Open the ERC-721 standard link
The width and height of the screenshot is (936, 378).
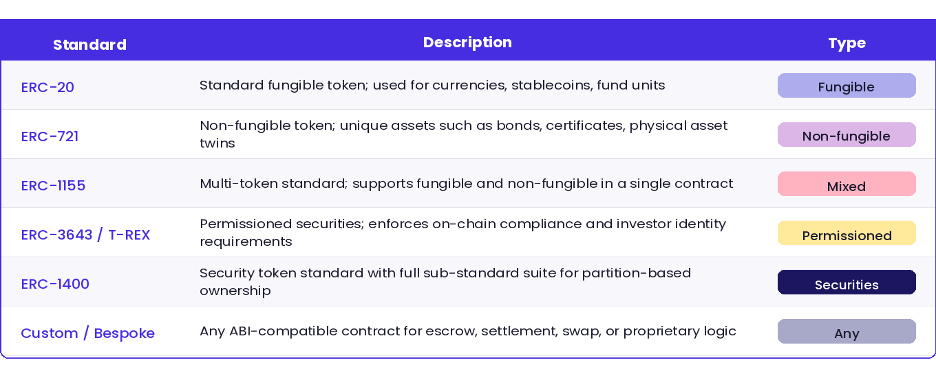tap(50, 136)
